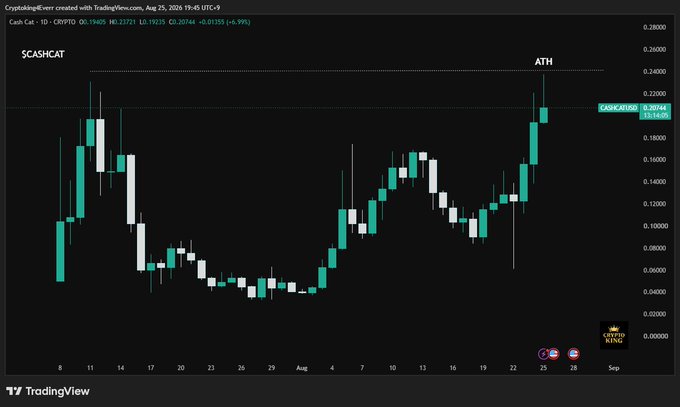Click date 14 on the time axis
The height and width of the screenshot is (407, 680).
click(121, 368)
